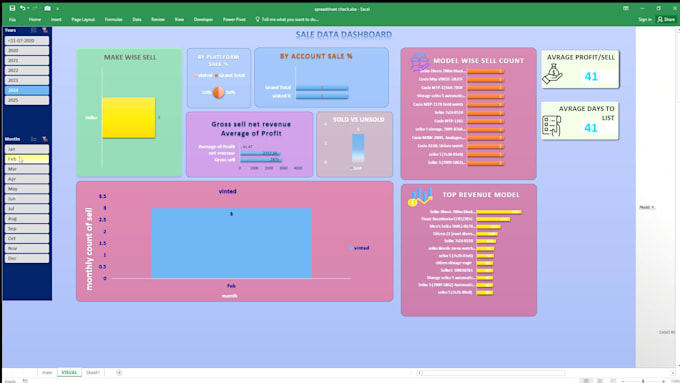Click the blue vinted Feb column
This screenshot has width=680, height=383.
tap(231, 243)
